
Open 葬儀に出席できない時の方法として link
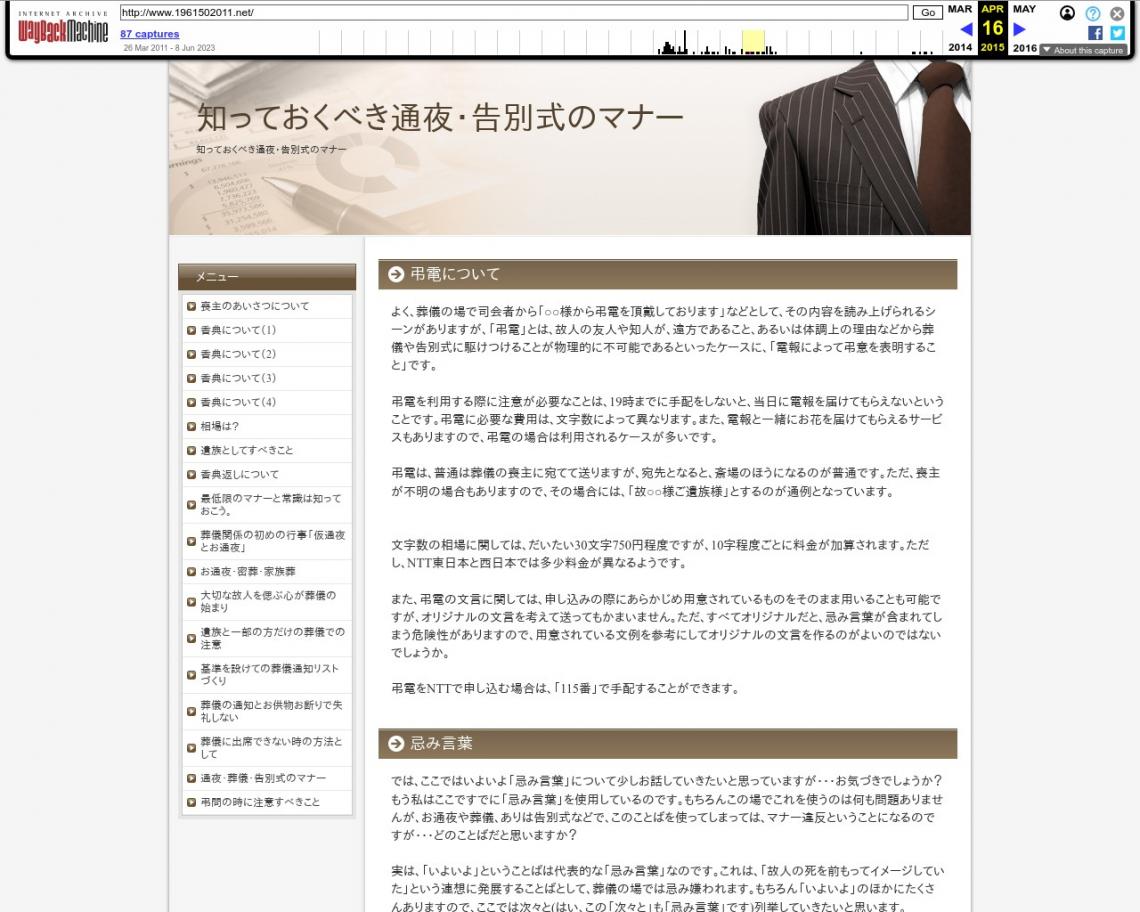270,748
